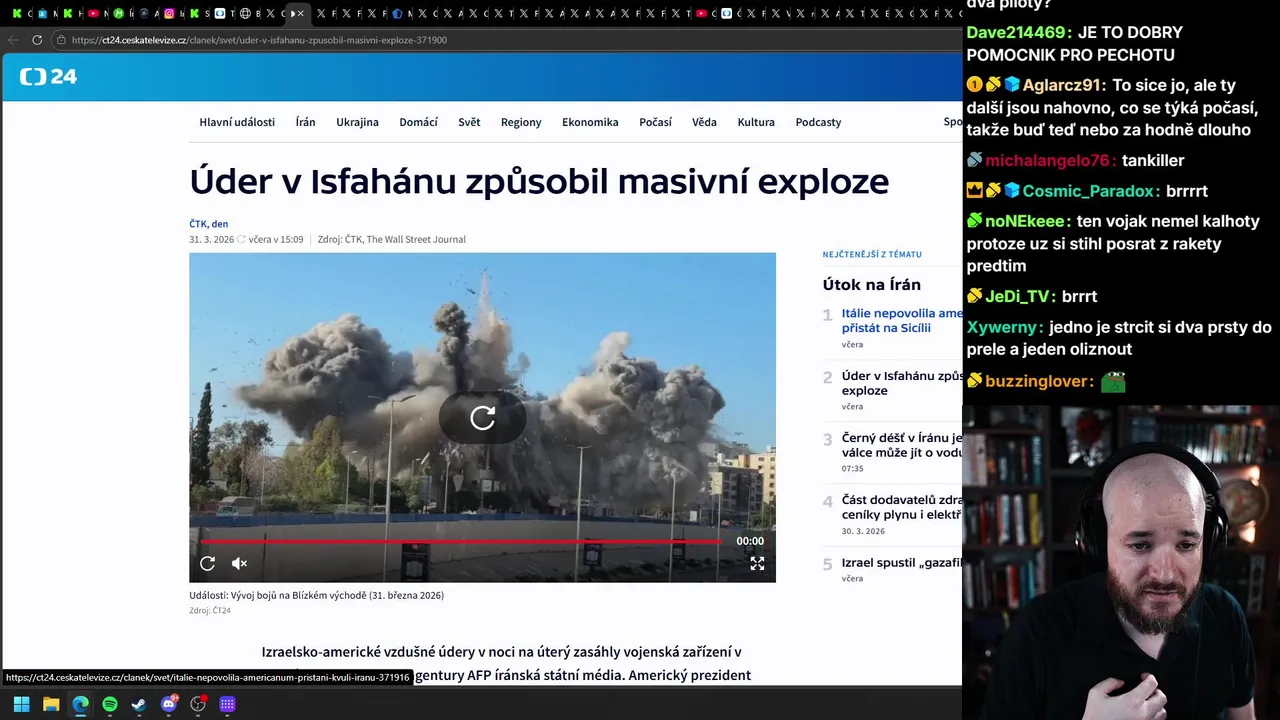Viewport: 1280px width, 720px height.
Task: Select Svět in navigation
Action: tap(469, 122)
